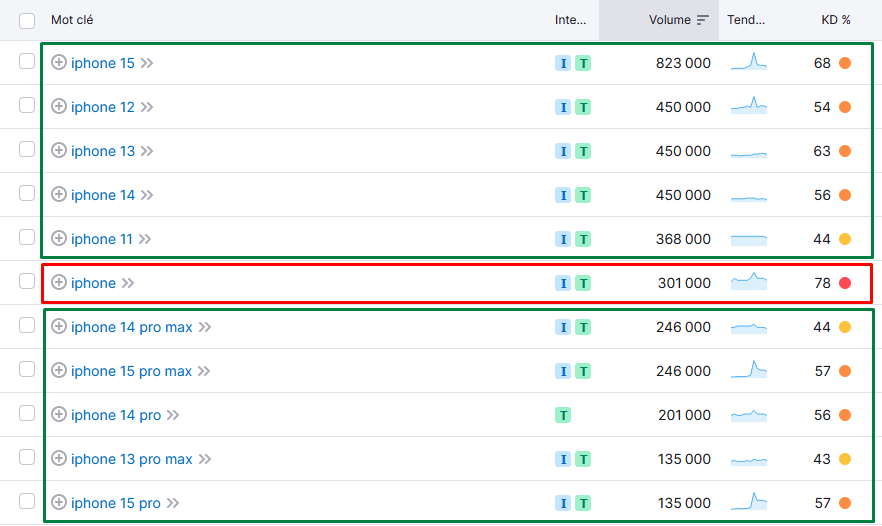Click Informational badge for iphone 13 pro max
882x526 pixels.
(563, 459)
